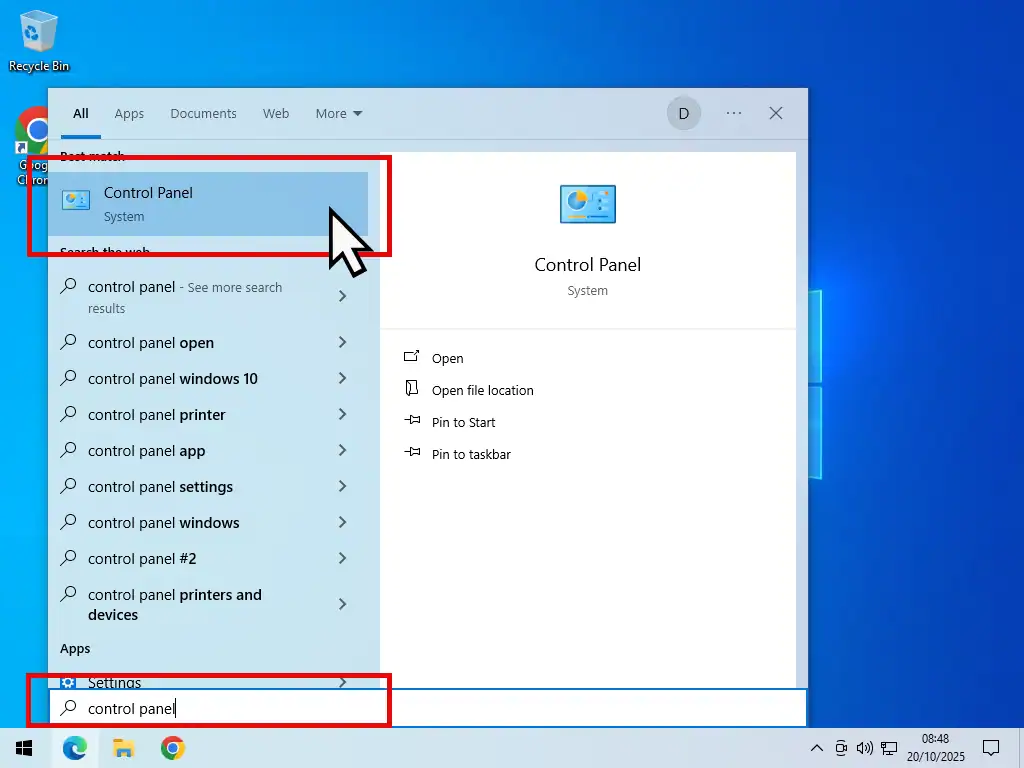Open File Explorer from the taskbar

(x=124, y=747)
